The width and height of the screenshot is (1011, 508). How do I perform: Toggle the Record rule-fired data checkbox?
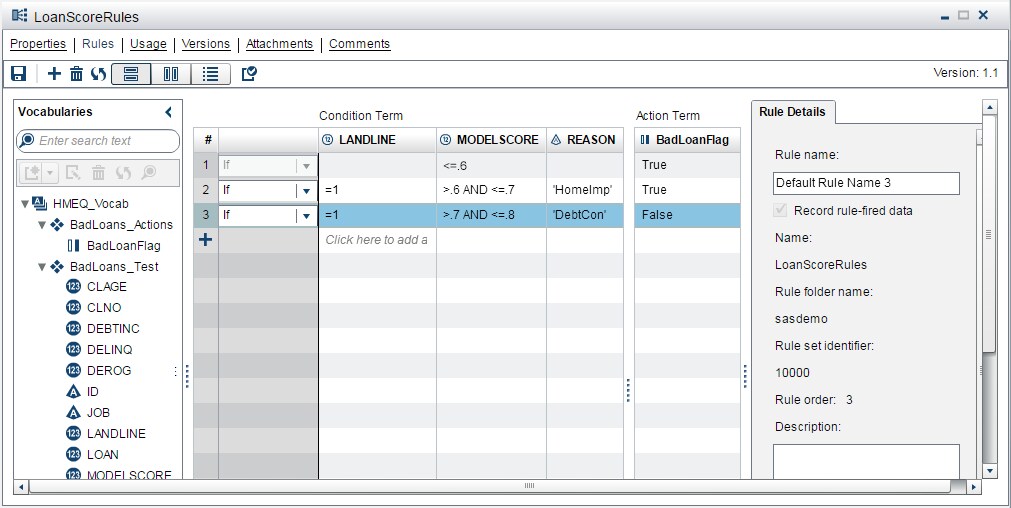tap(781, 210)
